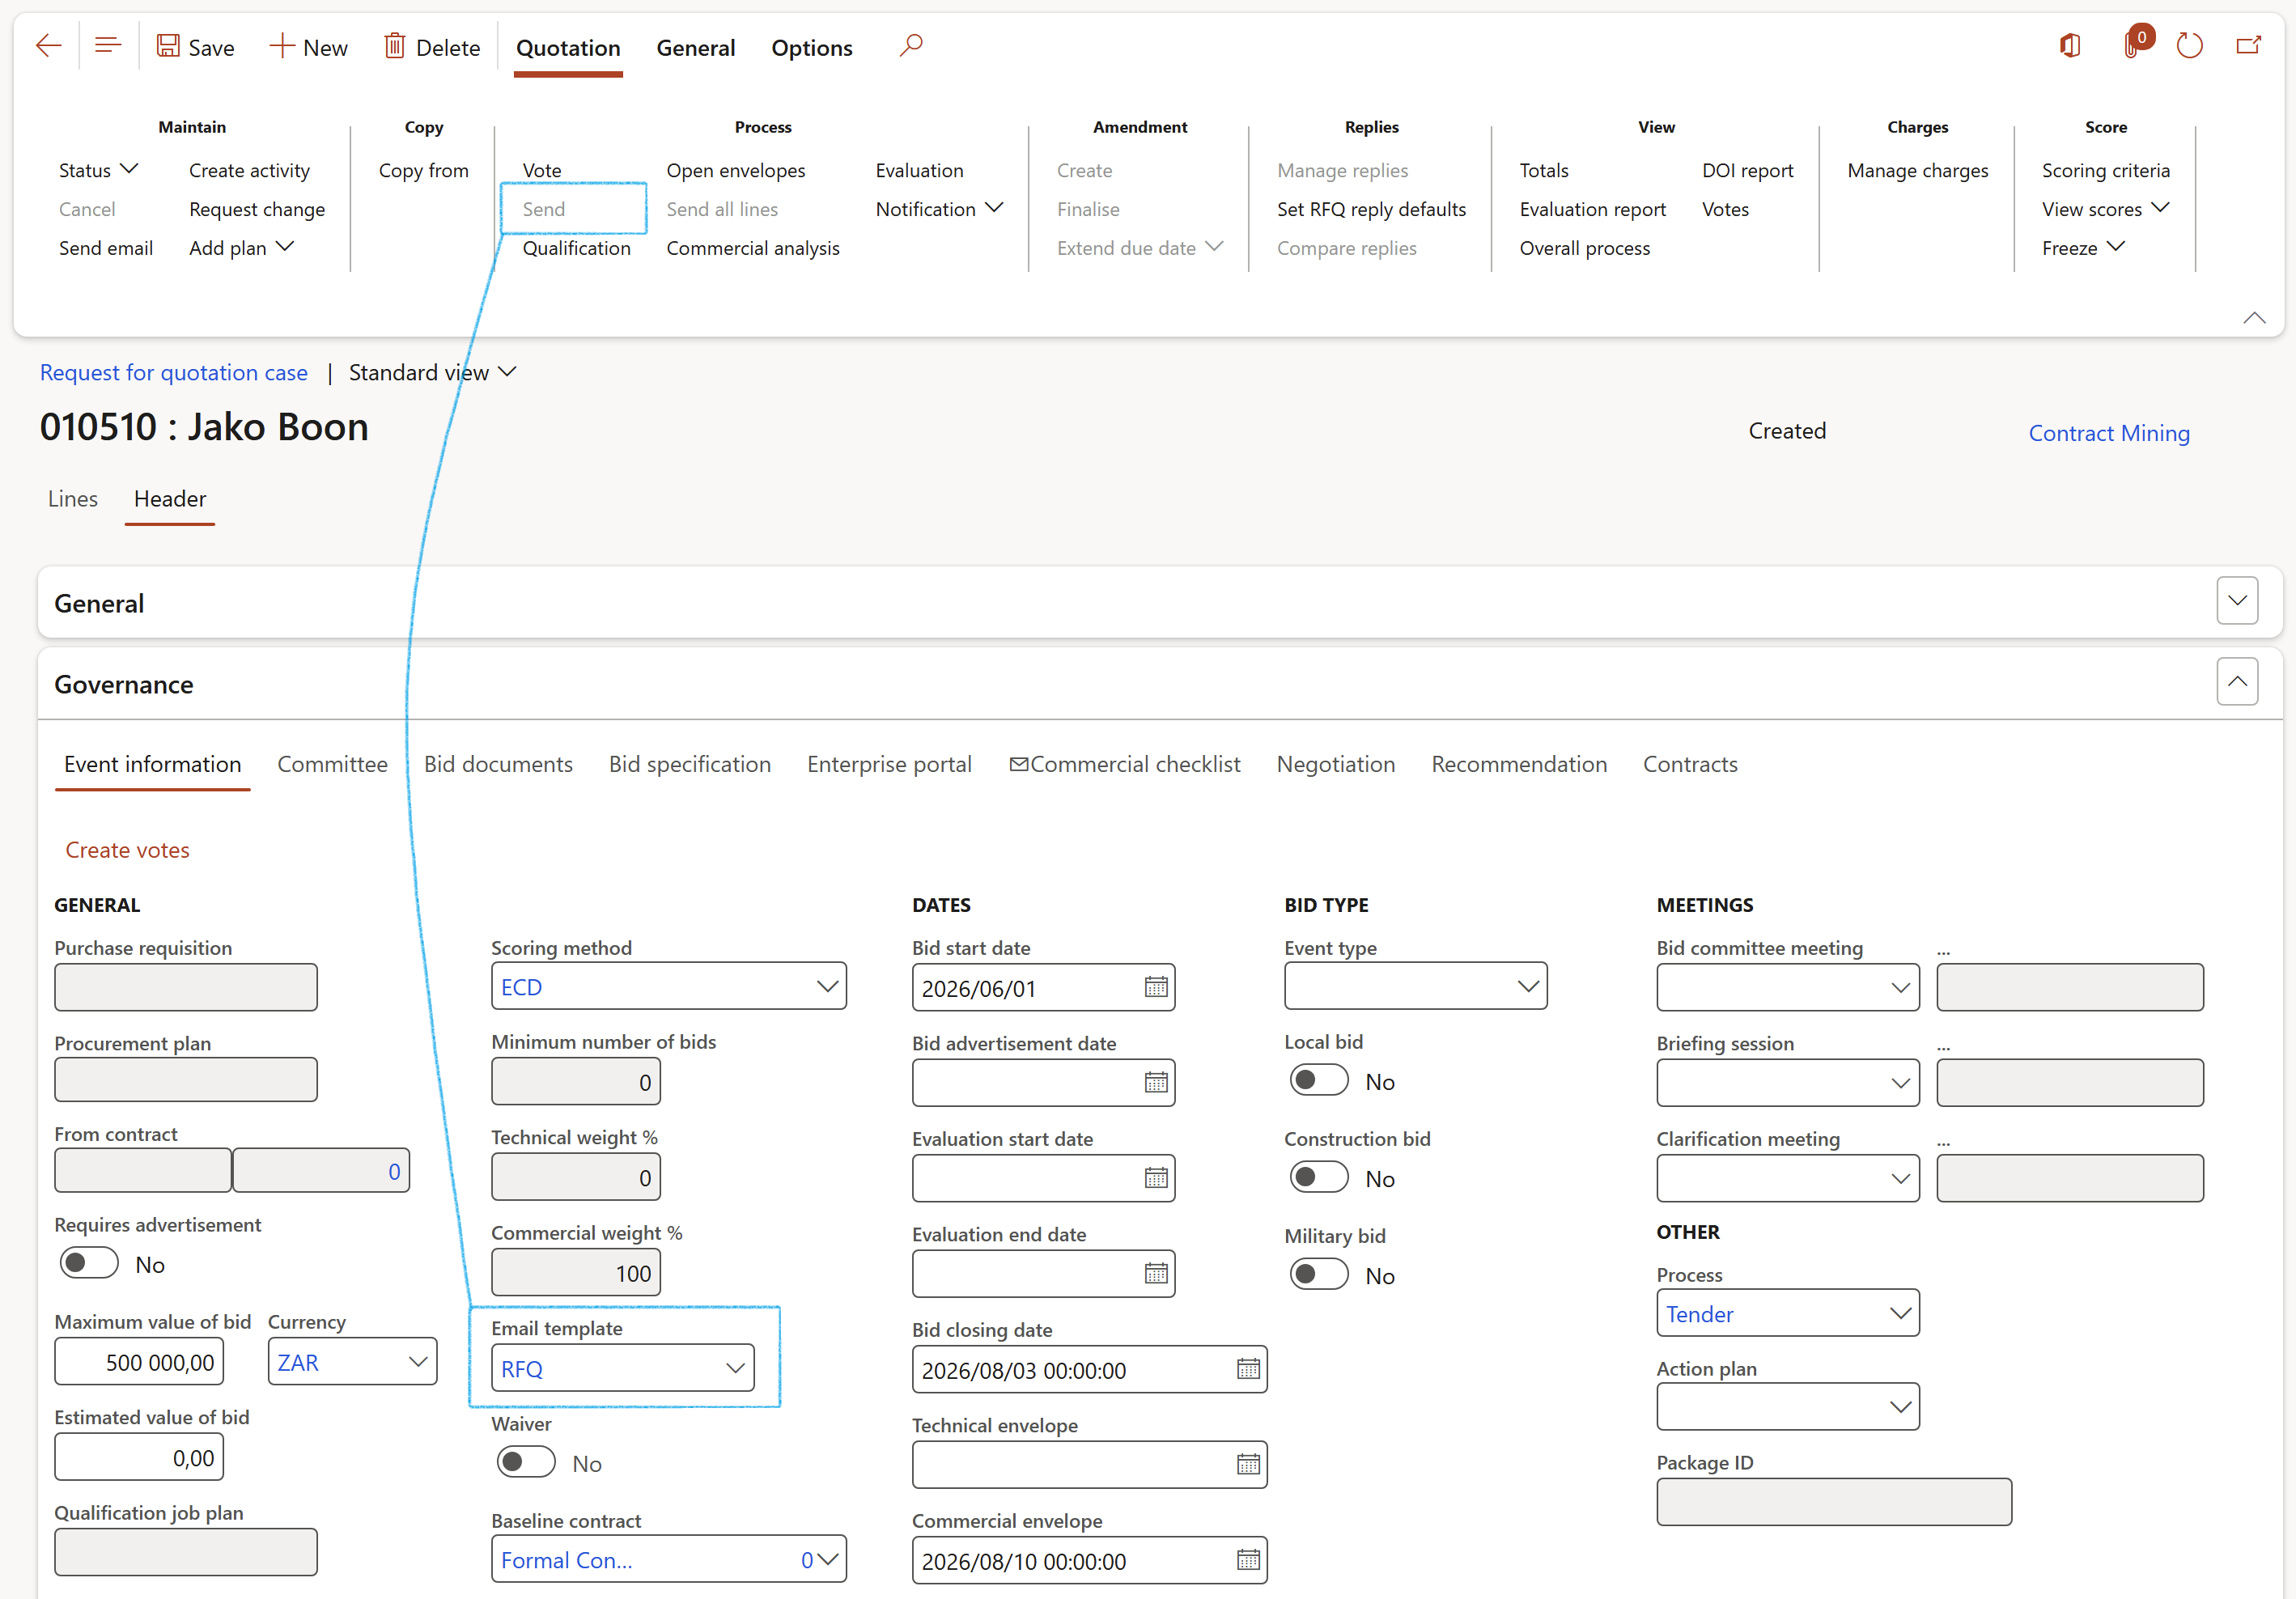Open the Contract Mining link
2296x1599 pixels.
(x=2109, y=433)
